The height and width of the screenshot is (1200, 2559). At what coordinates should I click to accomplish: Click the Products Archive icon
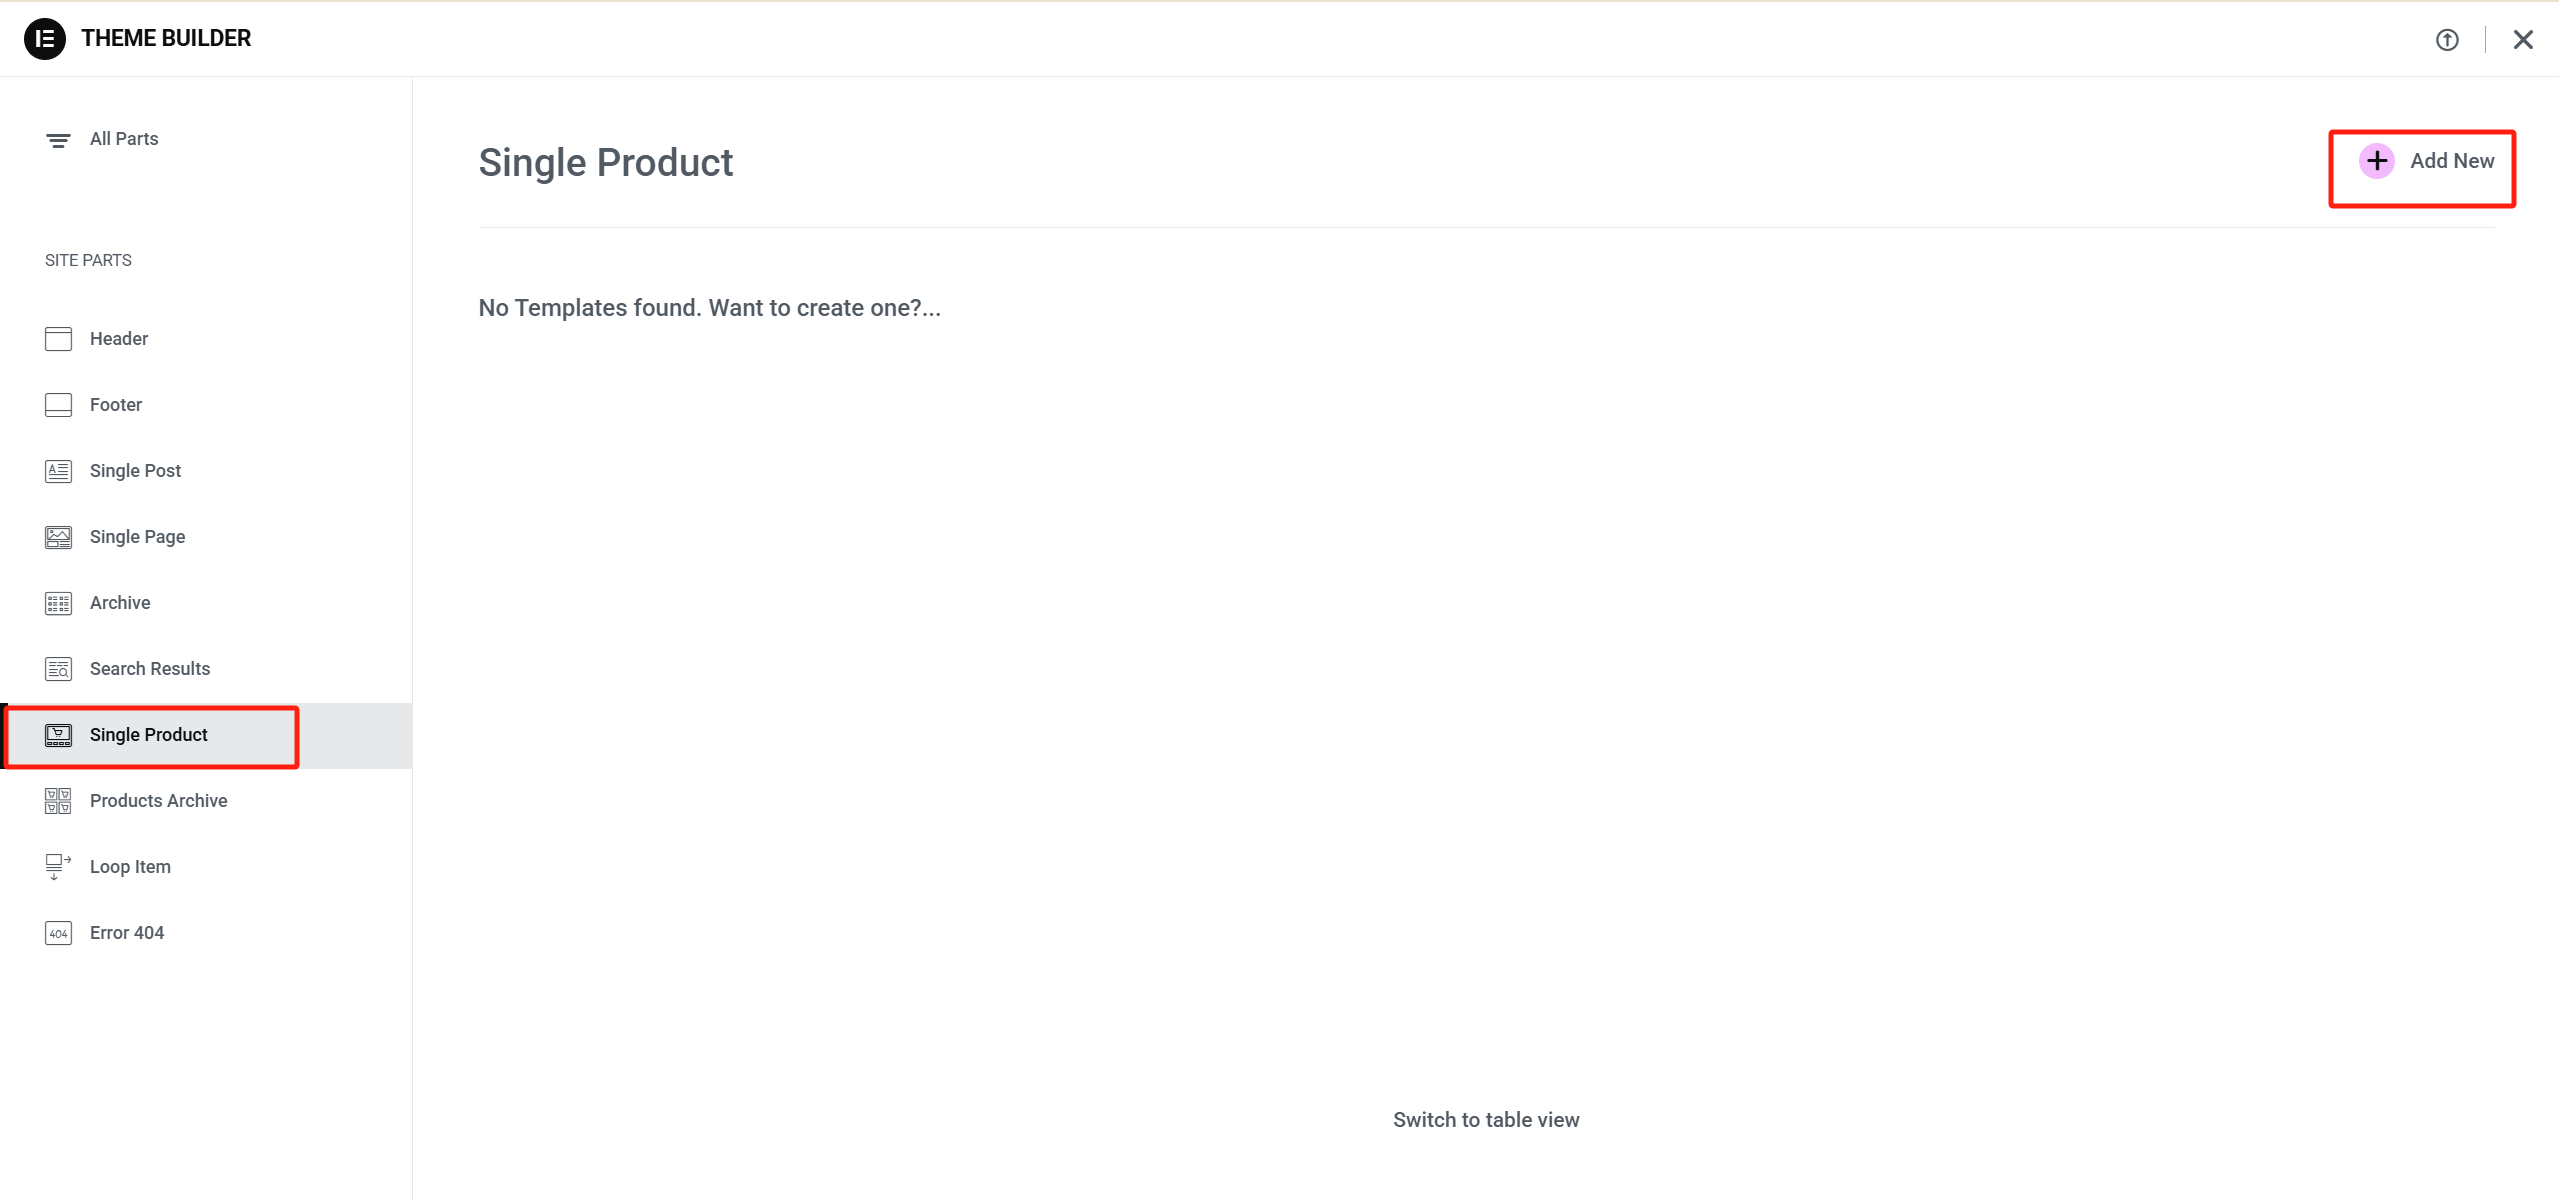tap(58, 801)
